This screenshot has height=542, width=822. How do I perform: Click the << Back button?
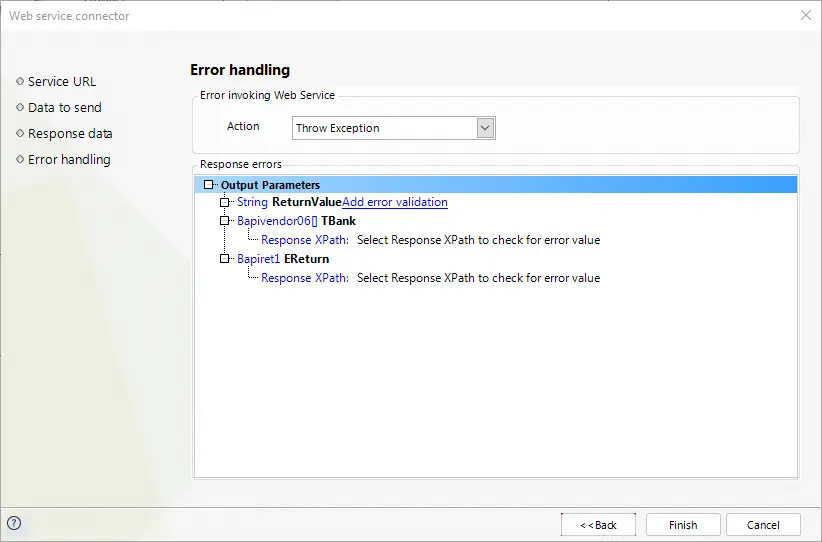tap(598, 525)
